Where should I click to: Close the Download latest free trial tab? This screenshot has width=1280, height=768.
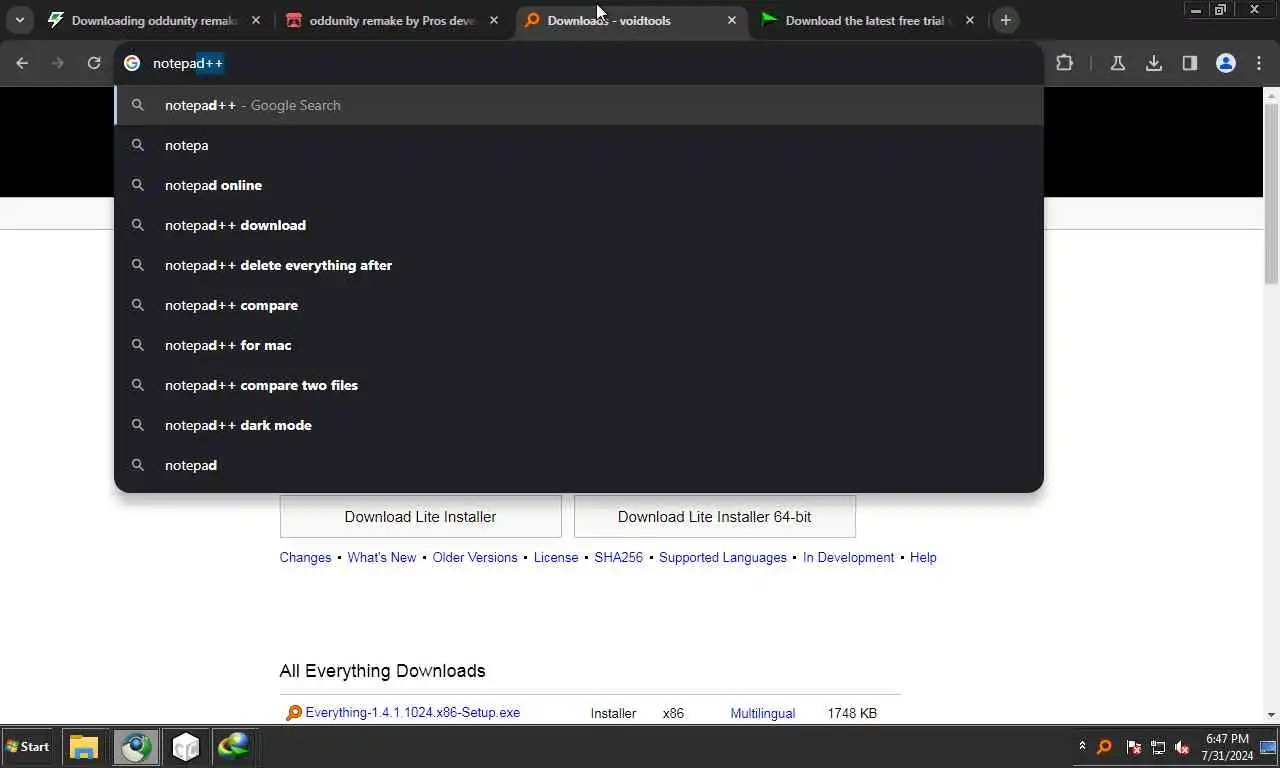click(x=970, y=20)
